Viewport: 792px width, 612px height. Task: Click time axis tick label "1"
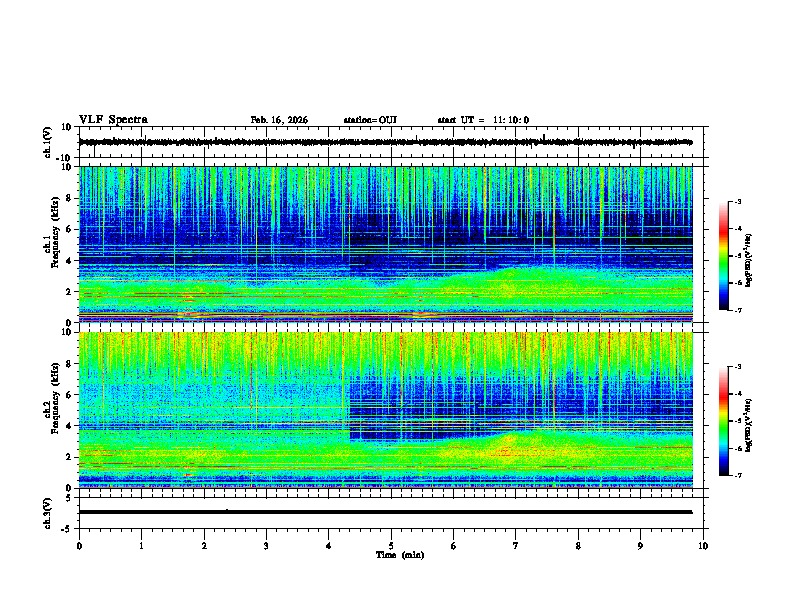(x=141, y=546)
